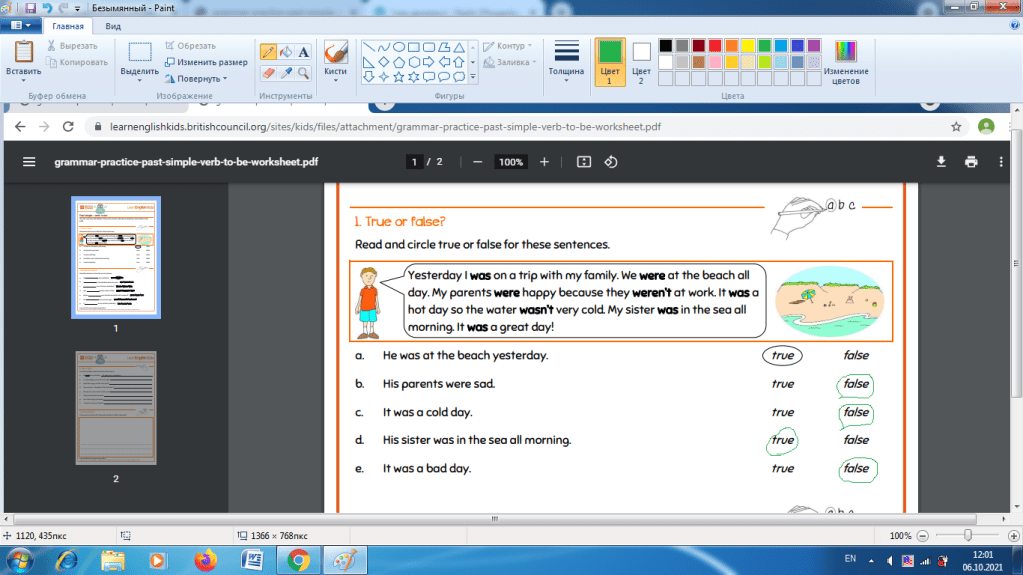Pick the Eraser tool
The image size is (1023, 575).
pos(268,73)
